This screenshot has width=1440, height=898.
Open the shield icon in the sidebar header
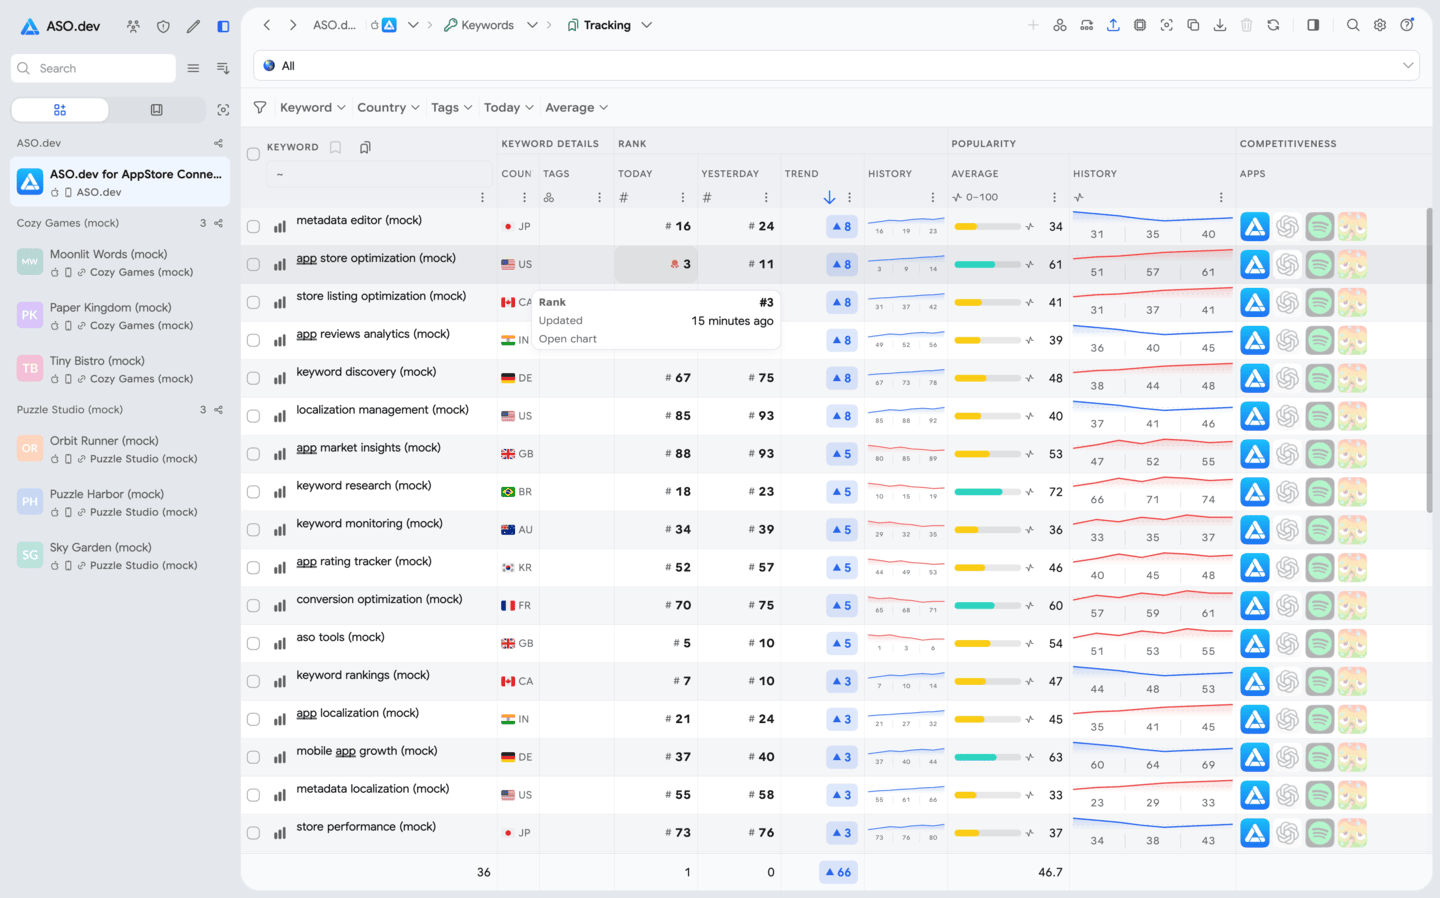point(163,26)
